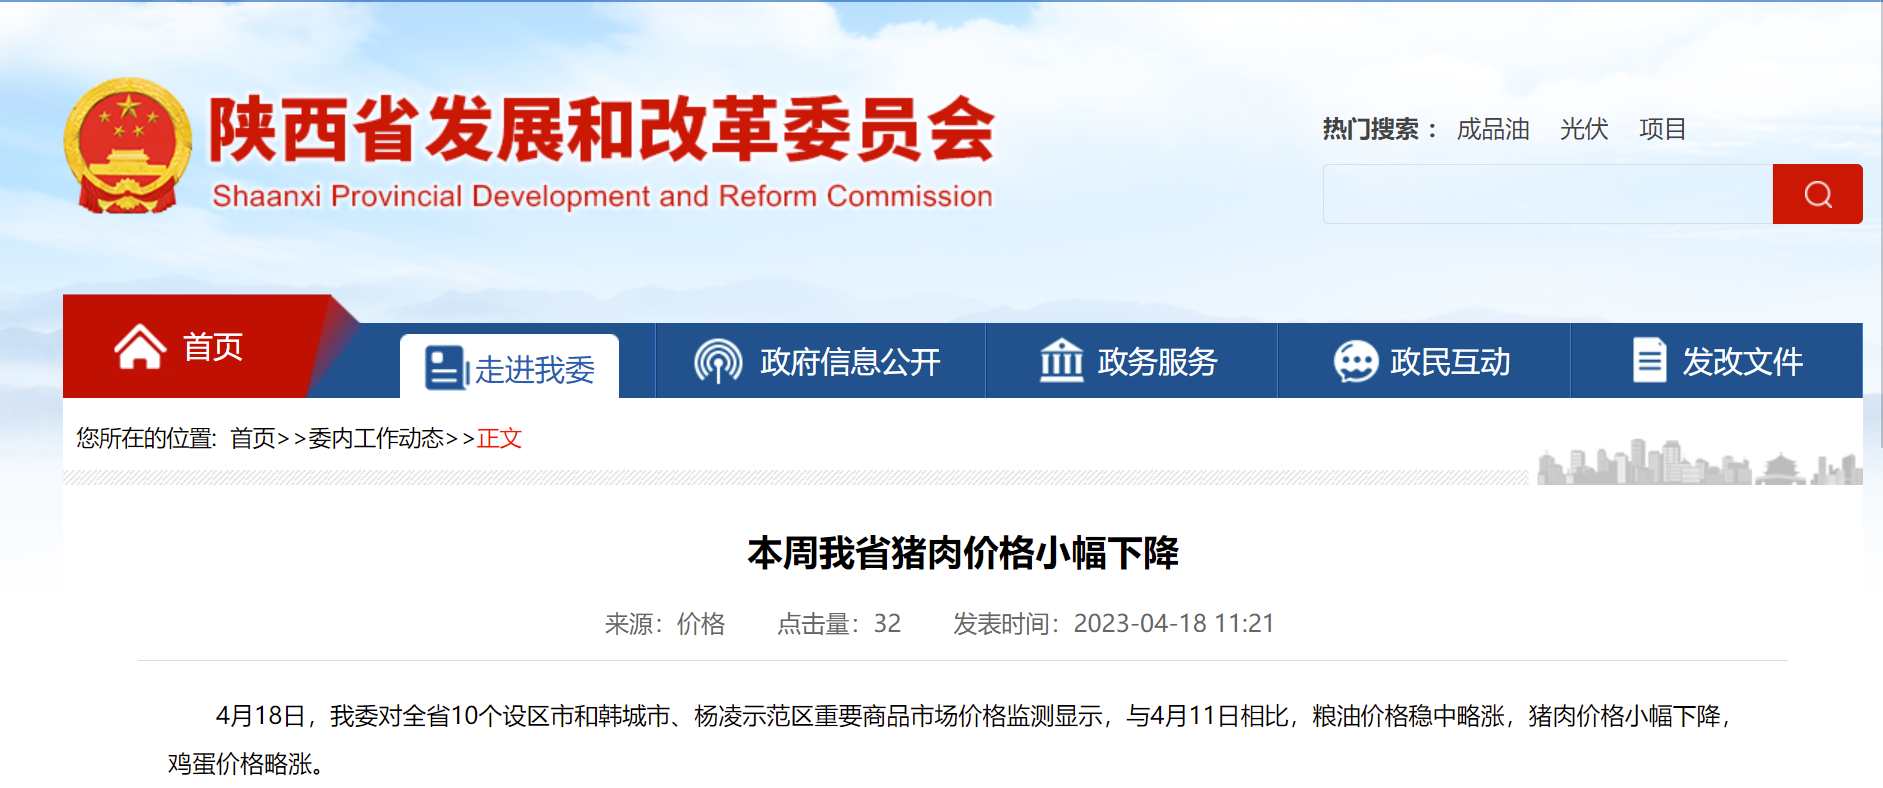Click the 项目 hot search link

(x=1662, y=129)
